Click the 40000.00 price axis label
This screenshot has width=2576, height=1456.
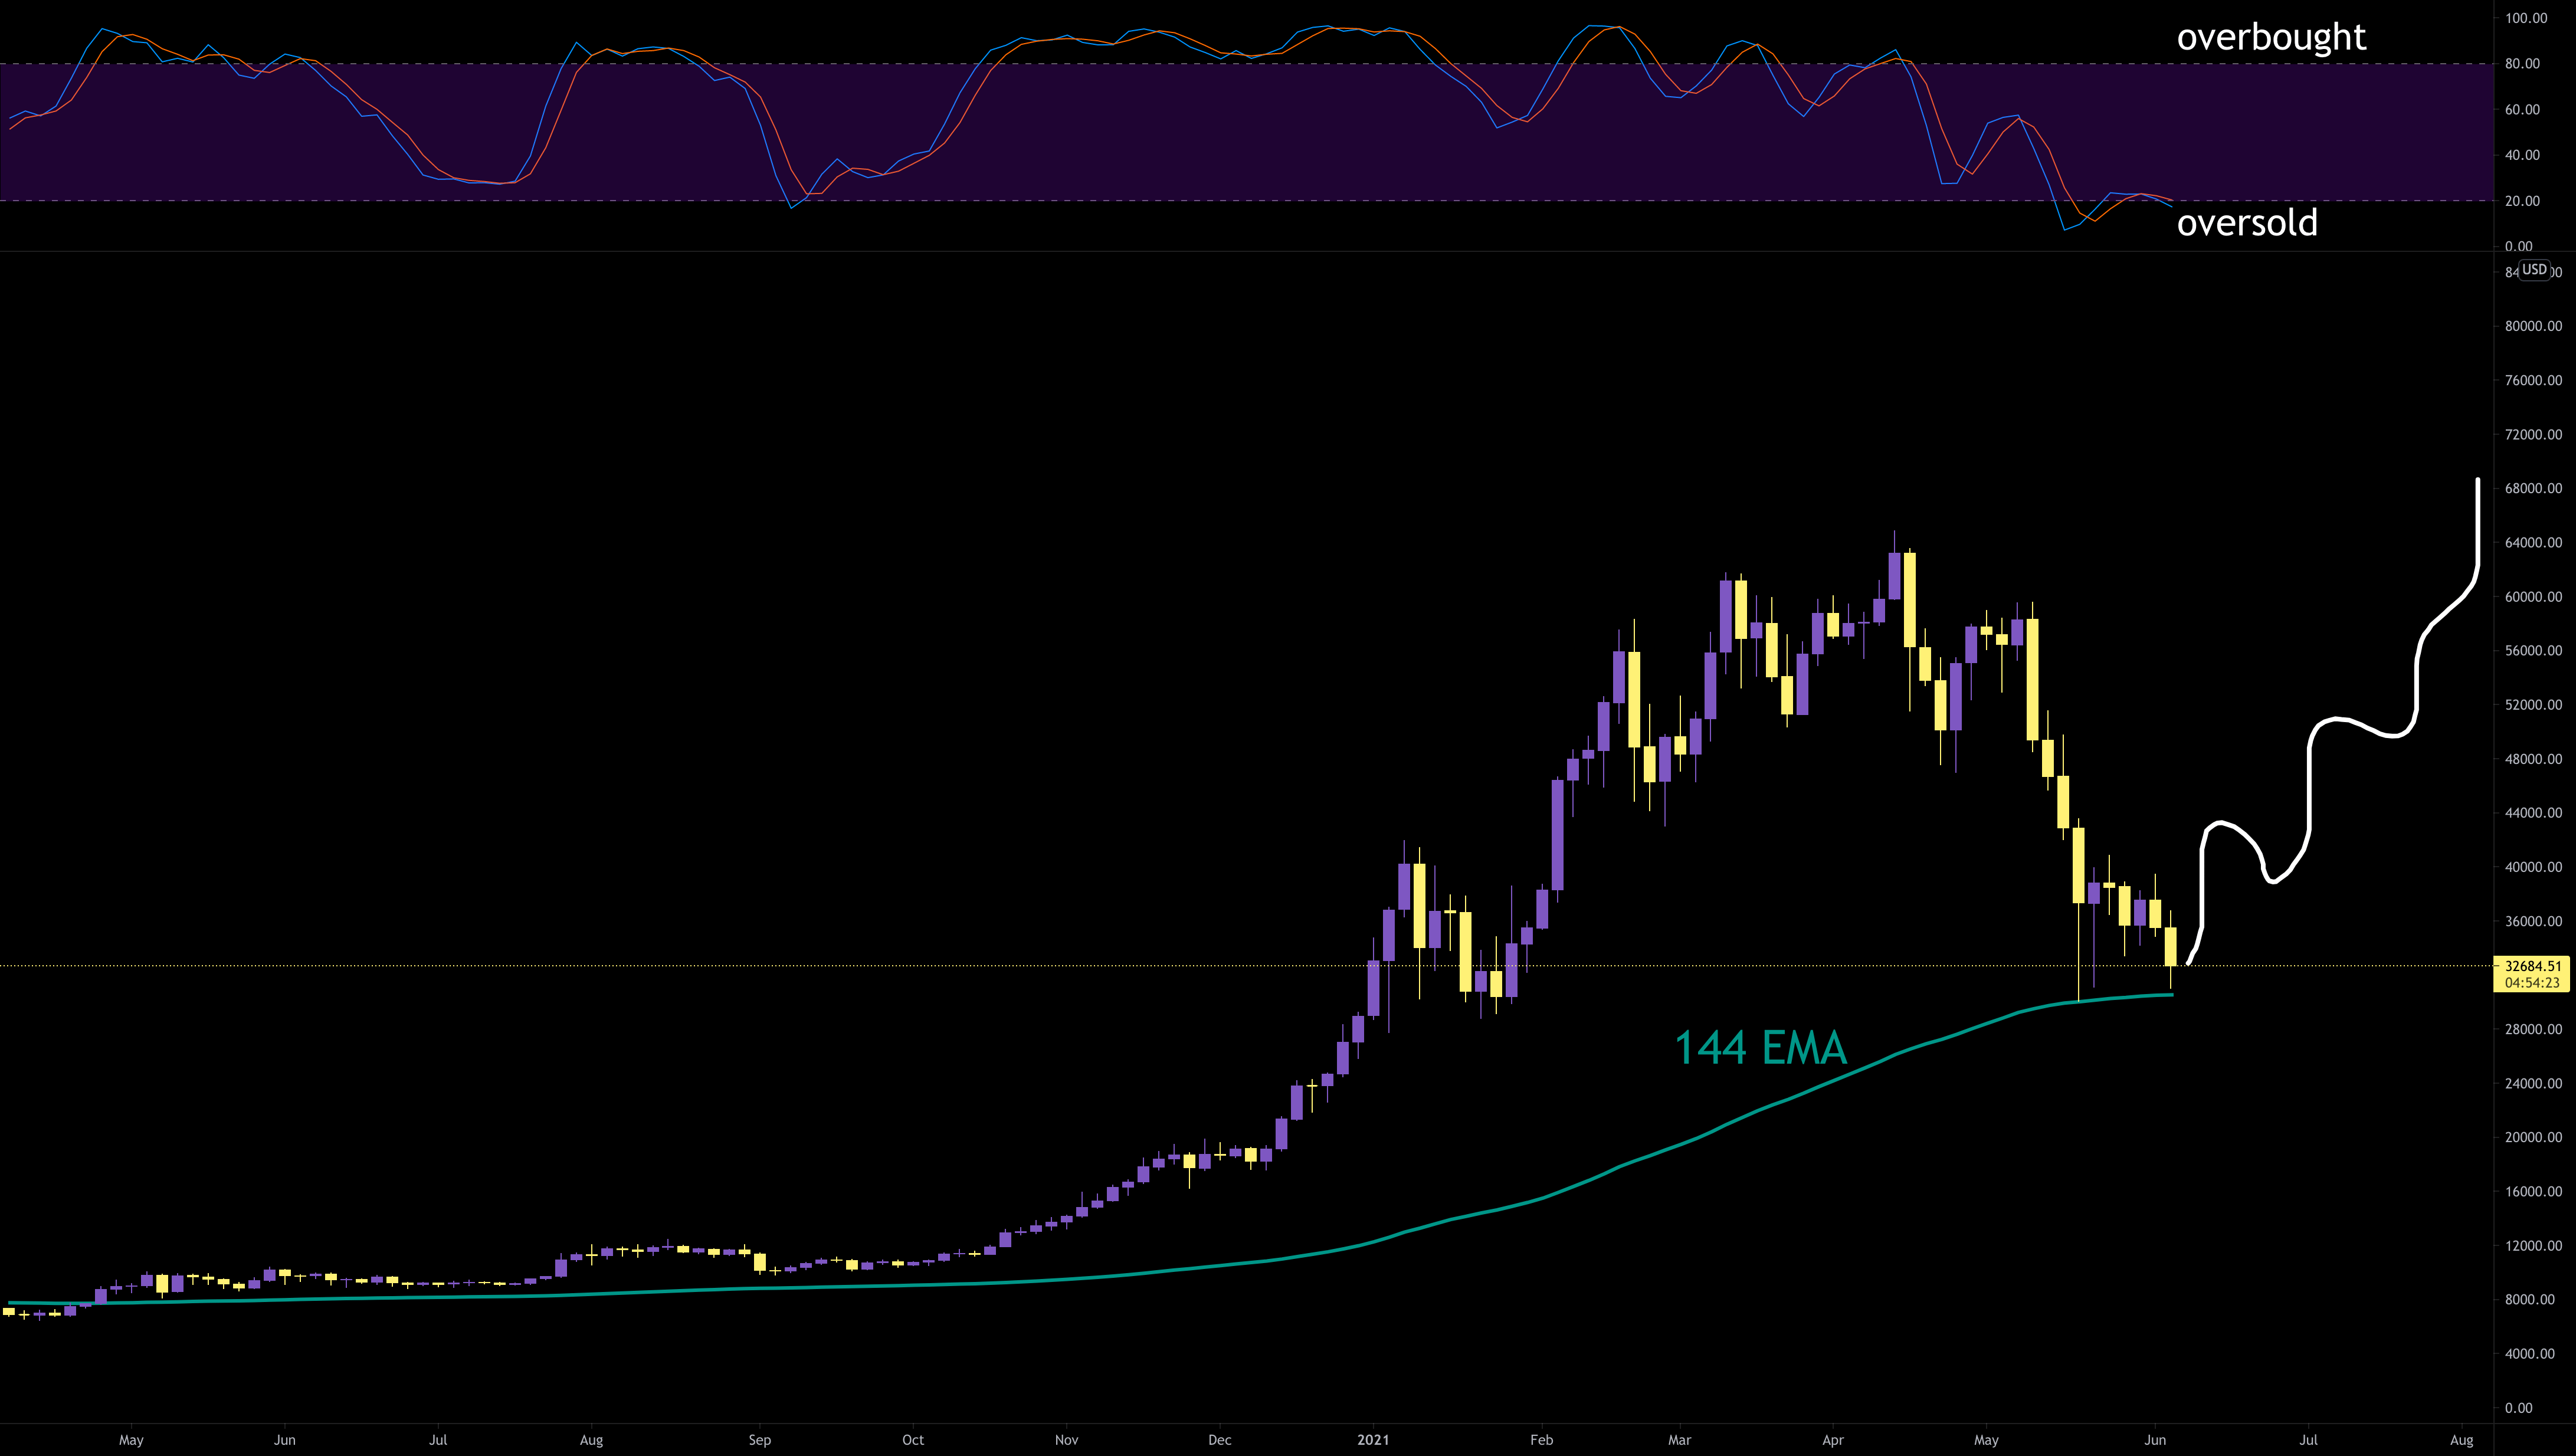(x=2533, y=866)
